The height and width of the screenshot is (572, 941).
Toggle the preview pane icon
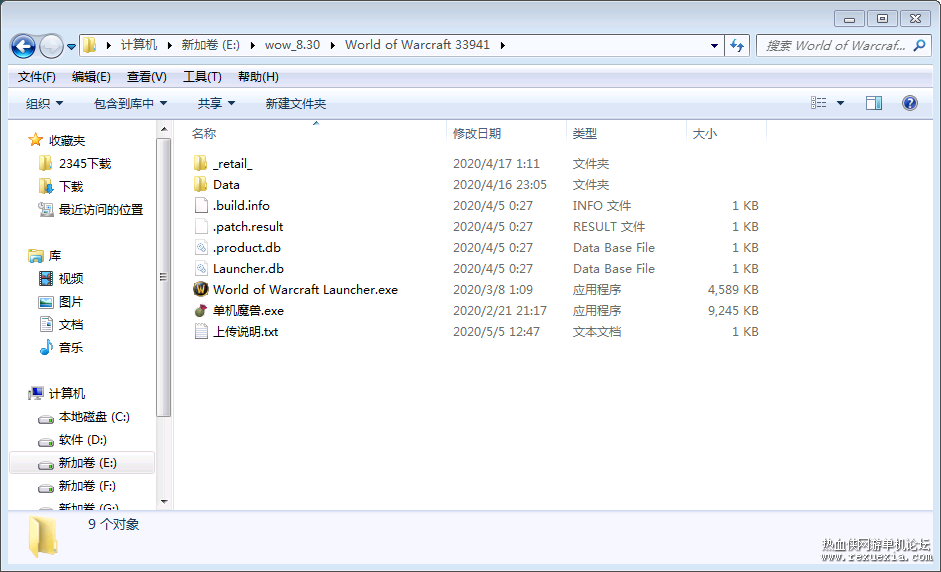coord(874,103)
